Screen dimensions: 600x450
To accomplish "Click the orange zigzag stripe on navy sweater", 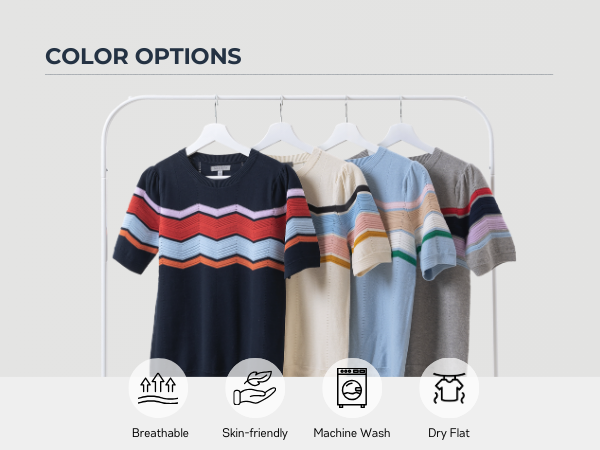I will [222, 262].
